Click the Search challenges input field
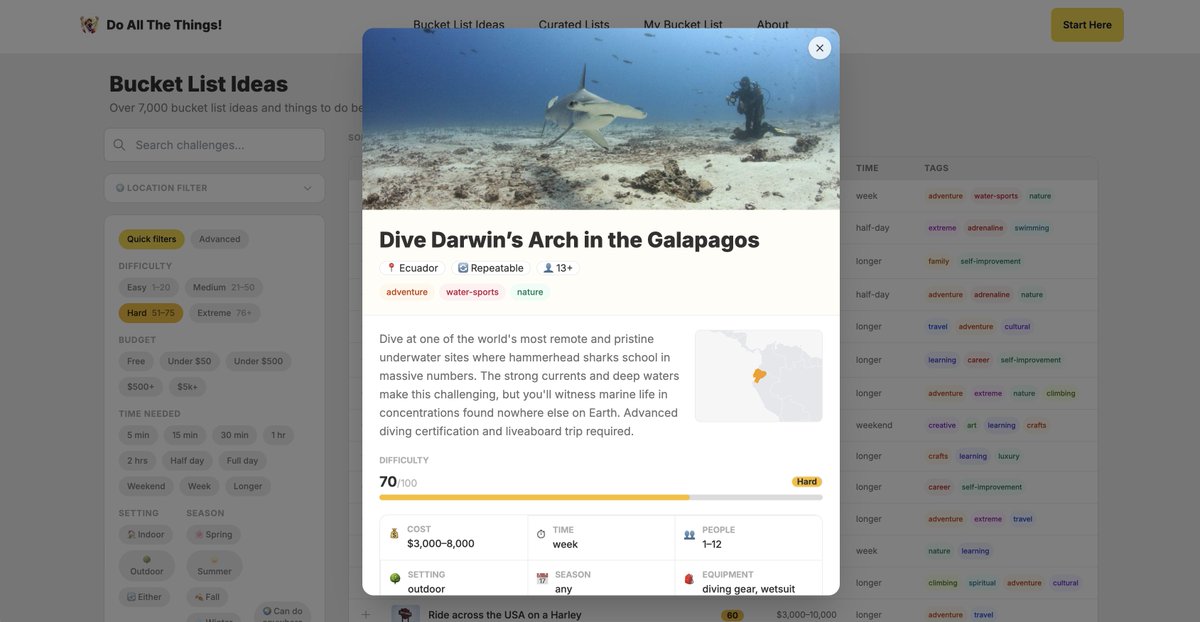The width and height of the screenshot is (1200, 622). coord(215,145)
